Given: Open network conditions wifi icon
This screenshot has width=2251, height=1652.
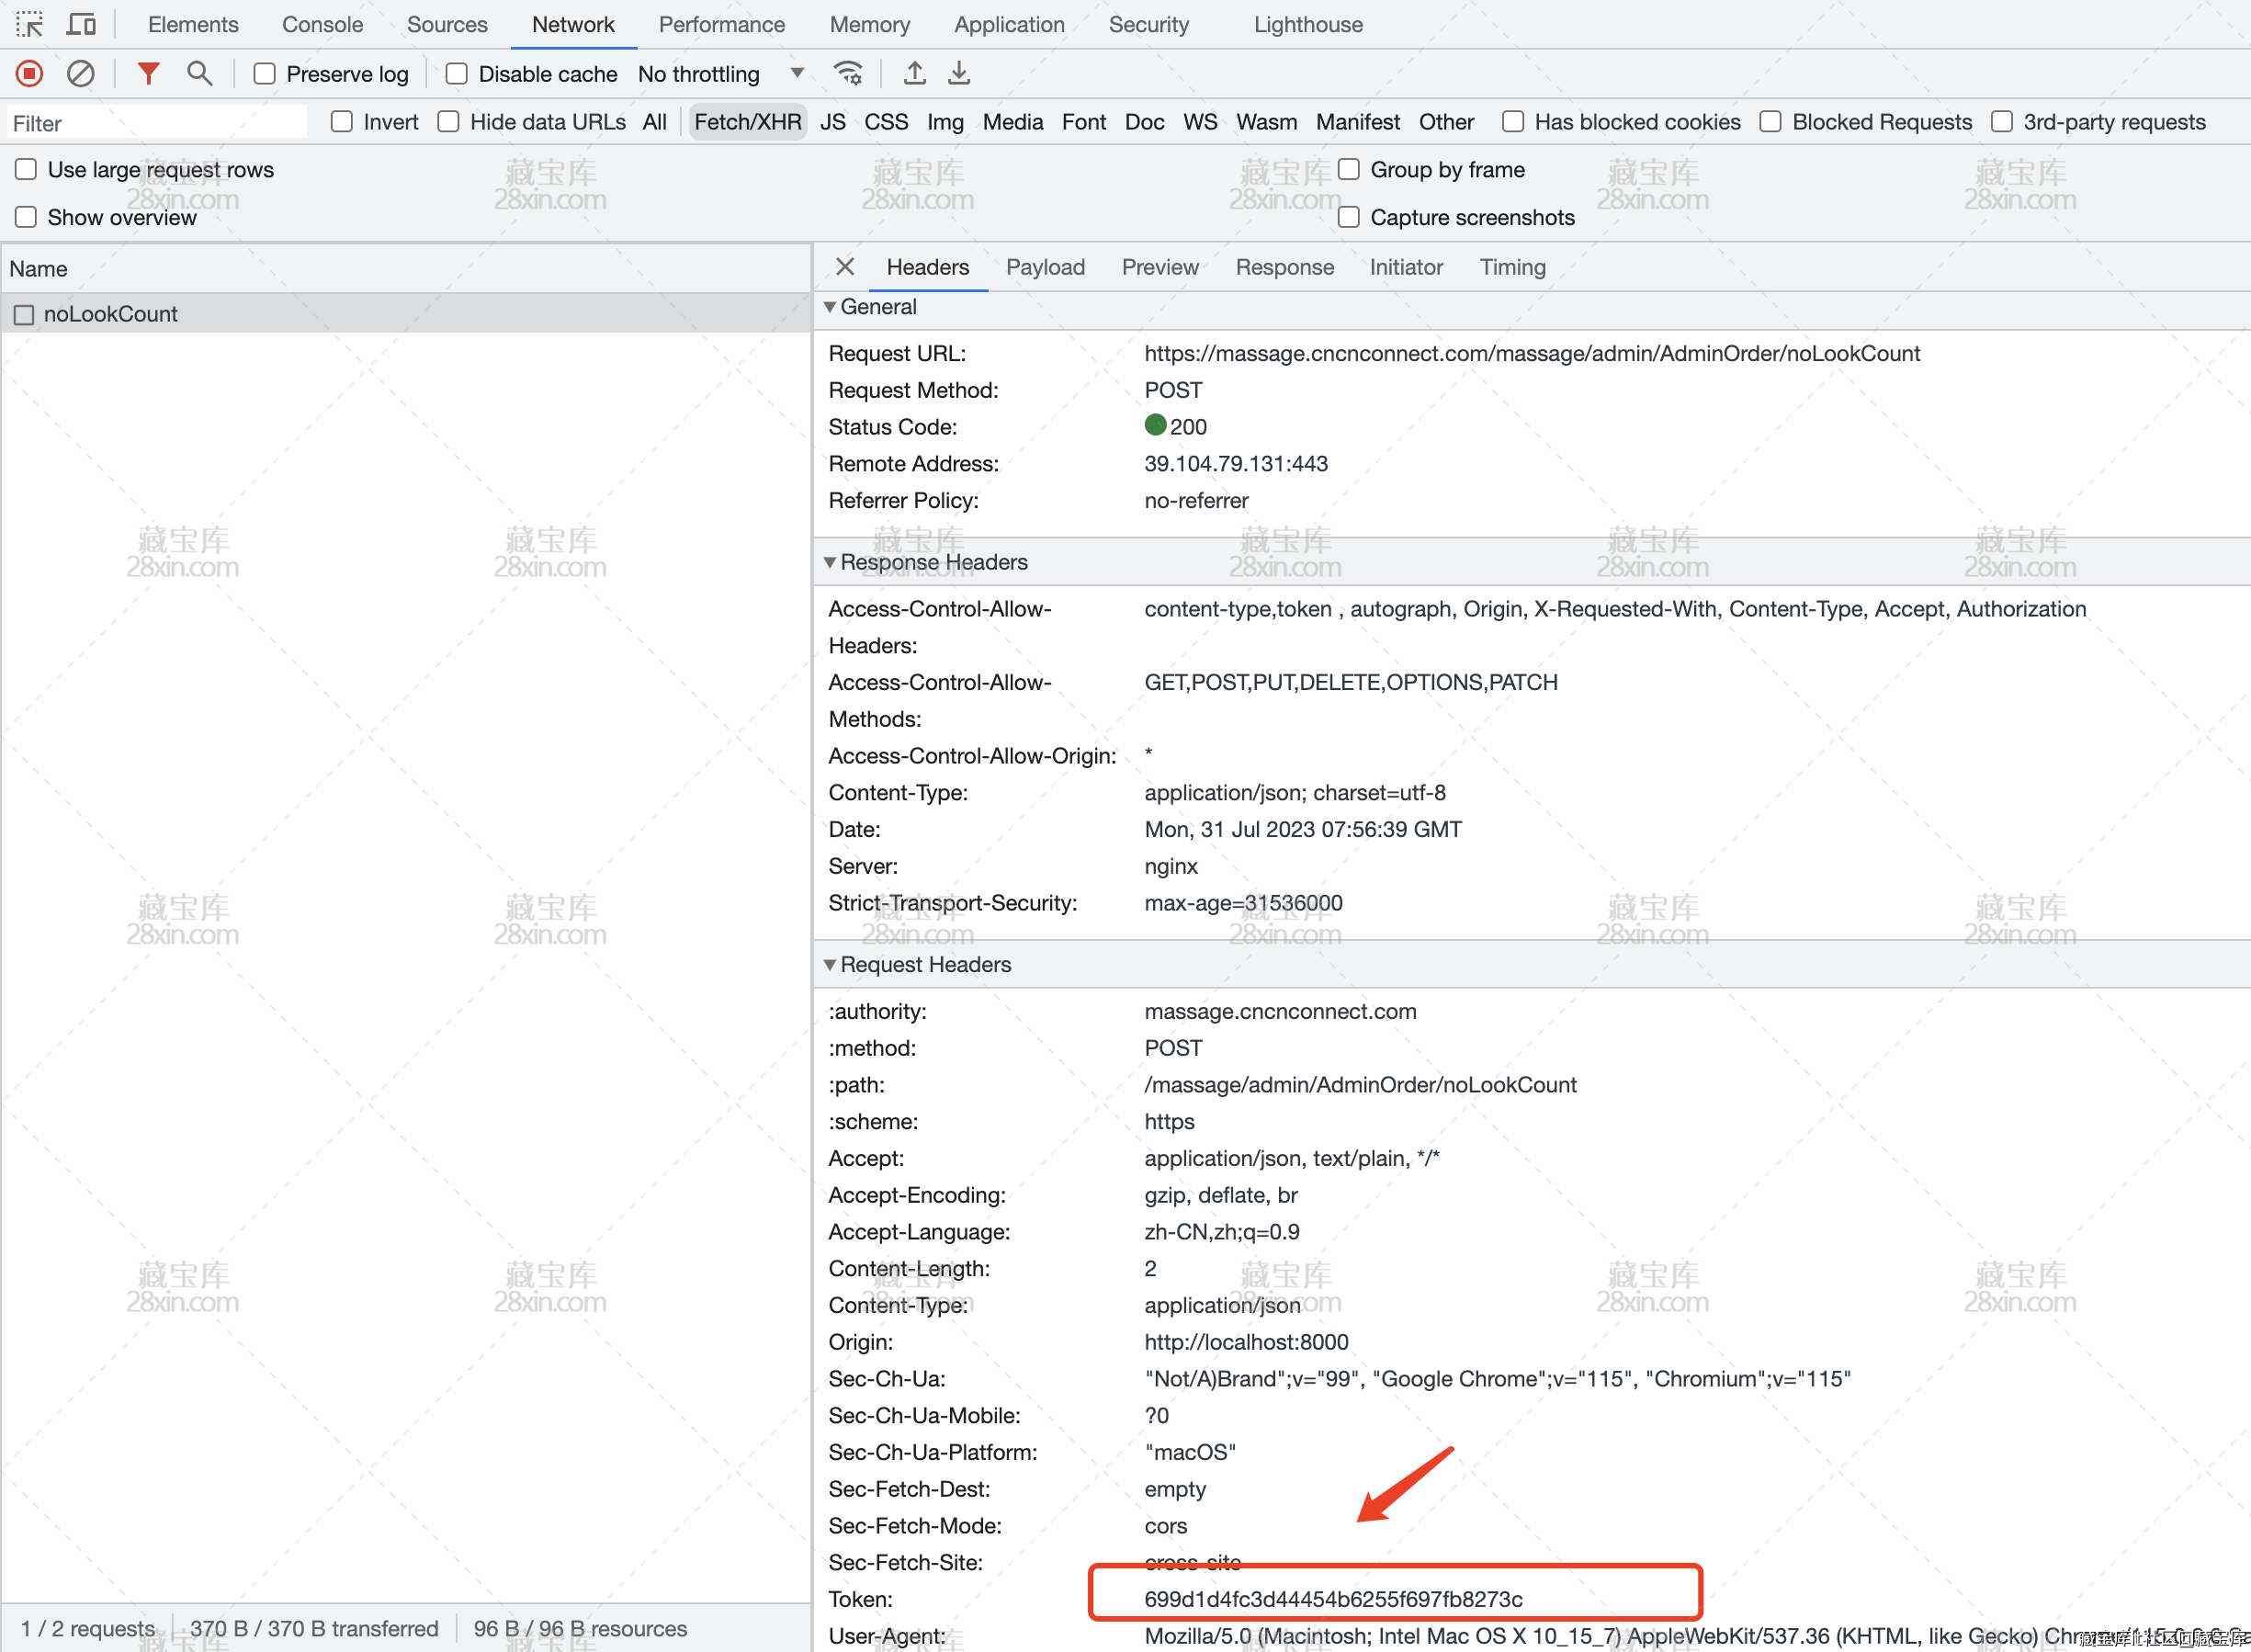Looking at the screenshot, I should (848, 73).
